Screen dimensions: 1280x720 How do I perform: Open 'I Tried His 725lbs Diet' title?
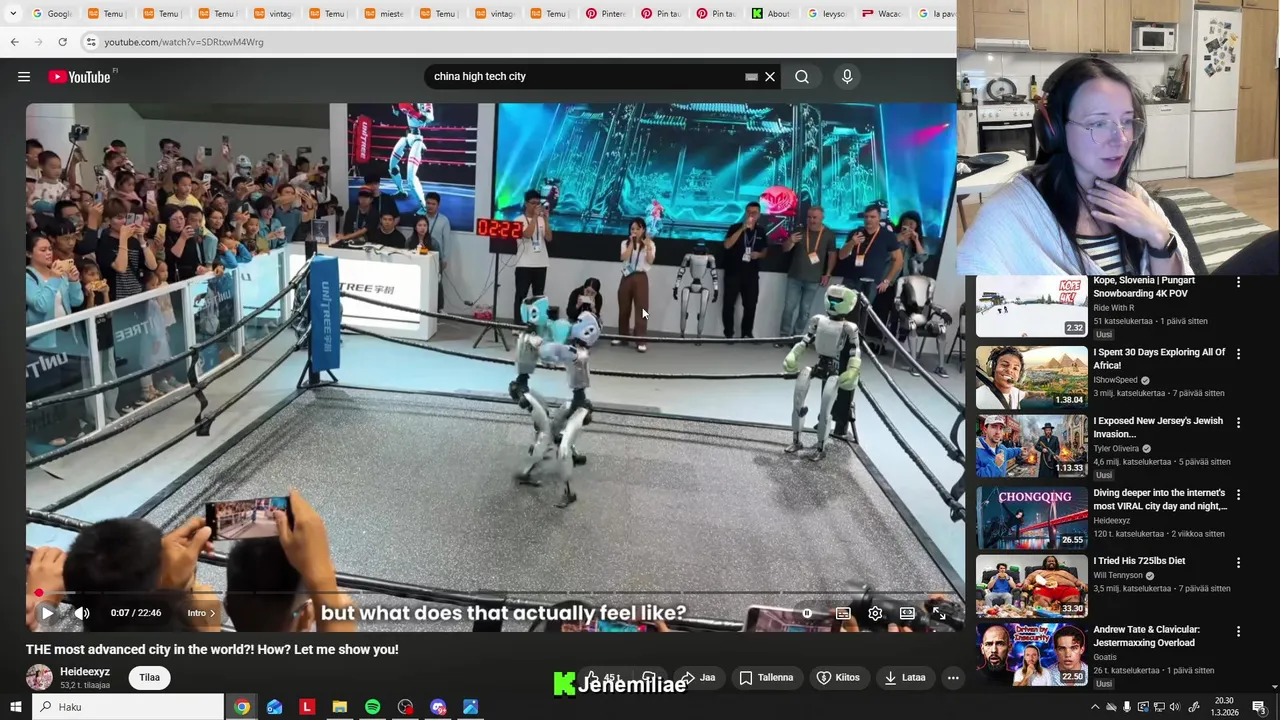[1139, 561]
